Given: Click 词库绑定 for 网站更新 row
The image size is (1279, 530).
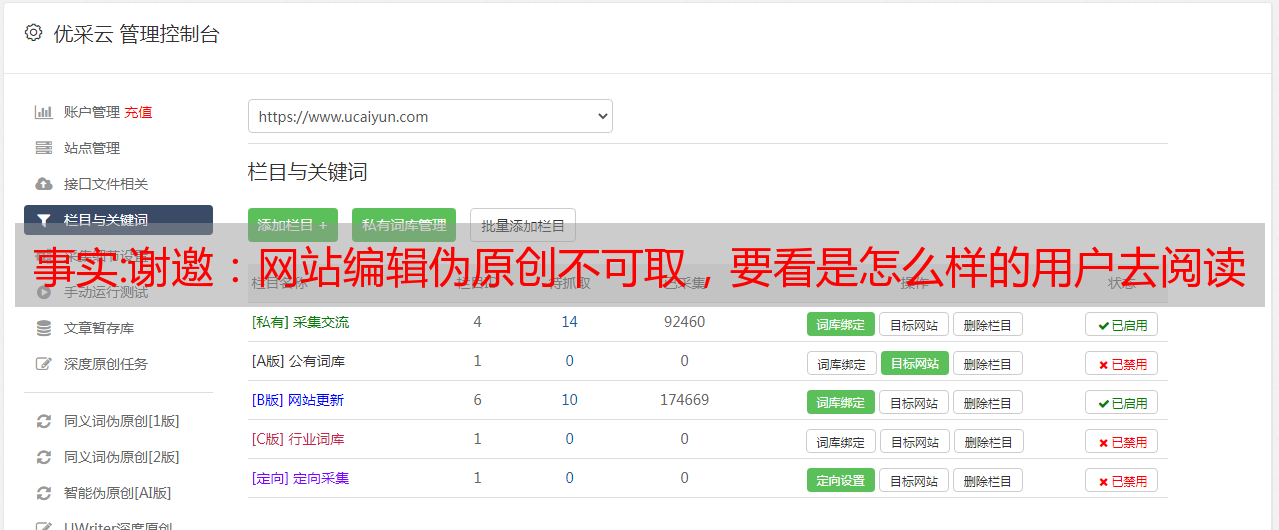Looking at the screenshot, I should pyautogui.click(x=841, y=402).
